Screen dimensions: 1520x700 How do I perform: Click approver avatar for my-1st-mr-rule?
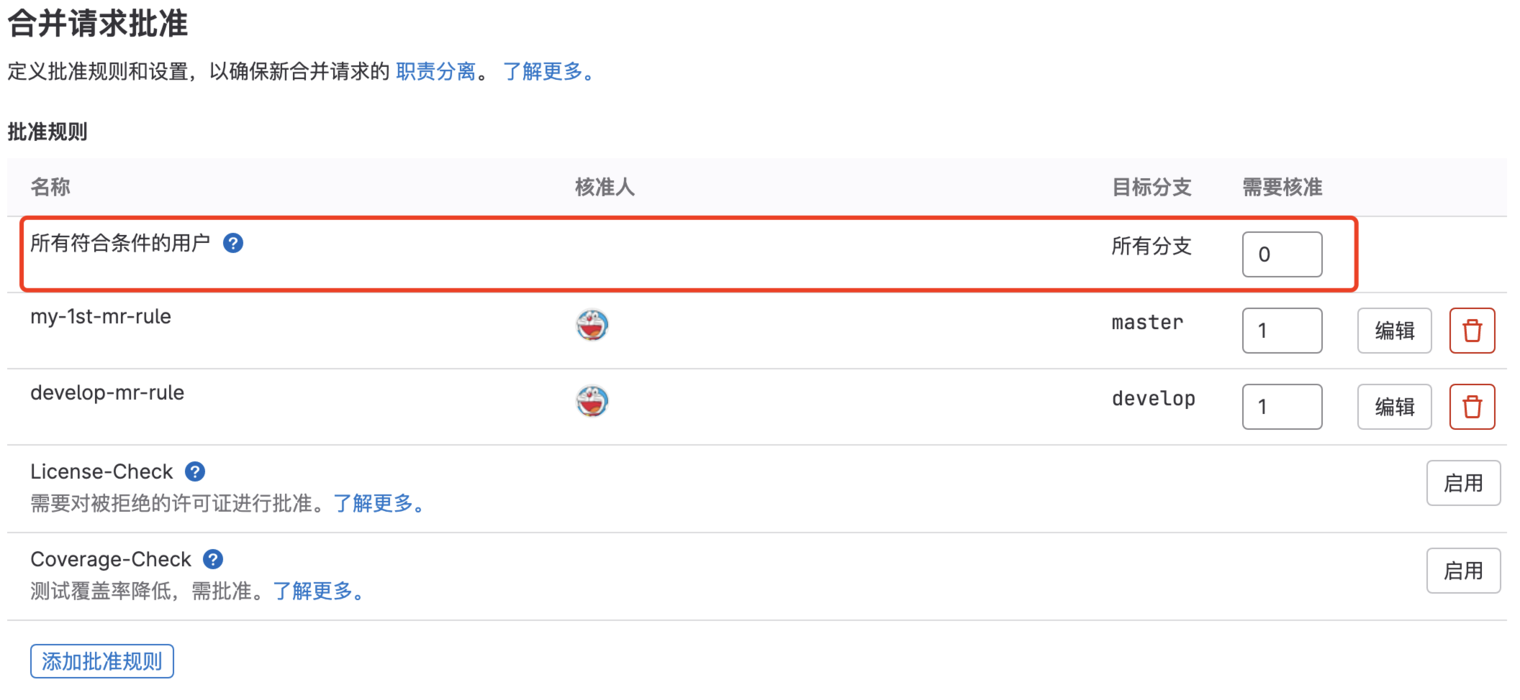pyautogui.click(x=593, y=325)
